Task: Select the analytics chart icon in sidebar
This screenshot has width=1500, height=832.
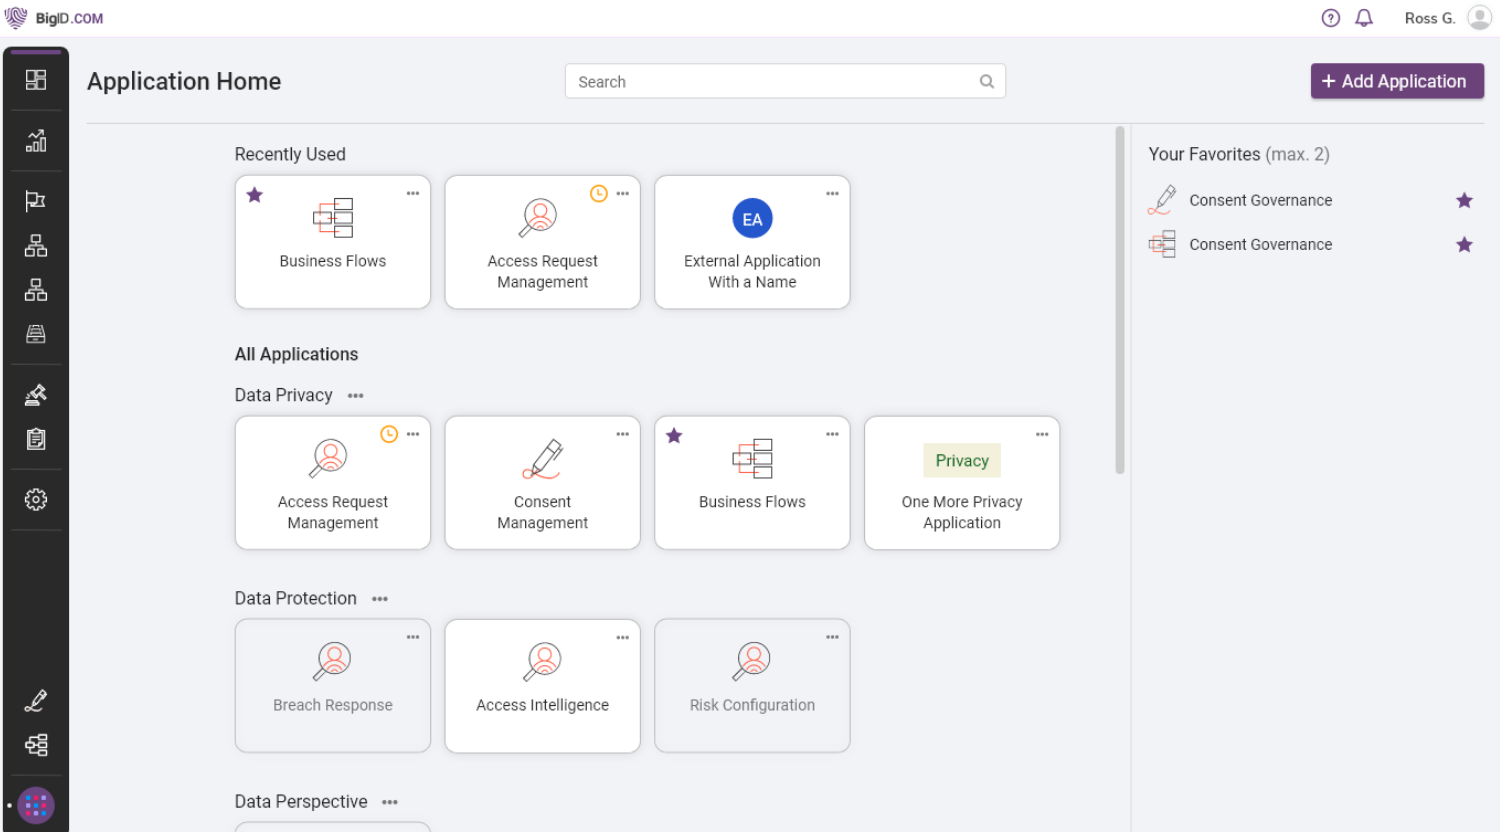Action: [x=36, y=140]
